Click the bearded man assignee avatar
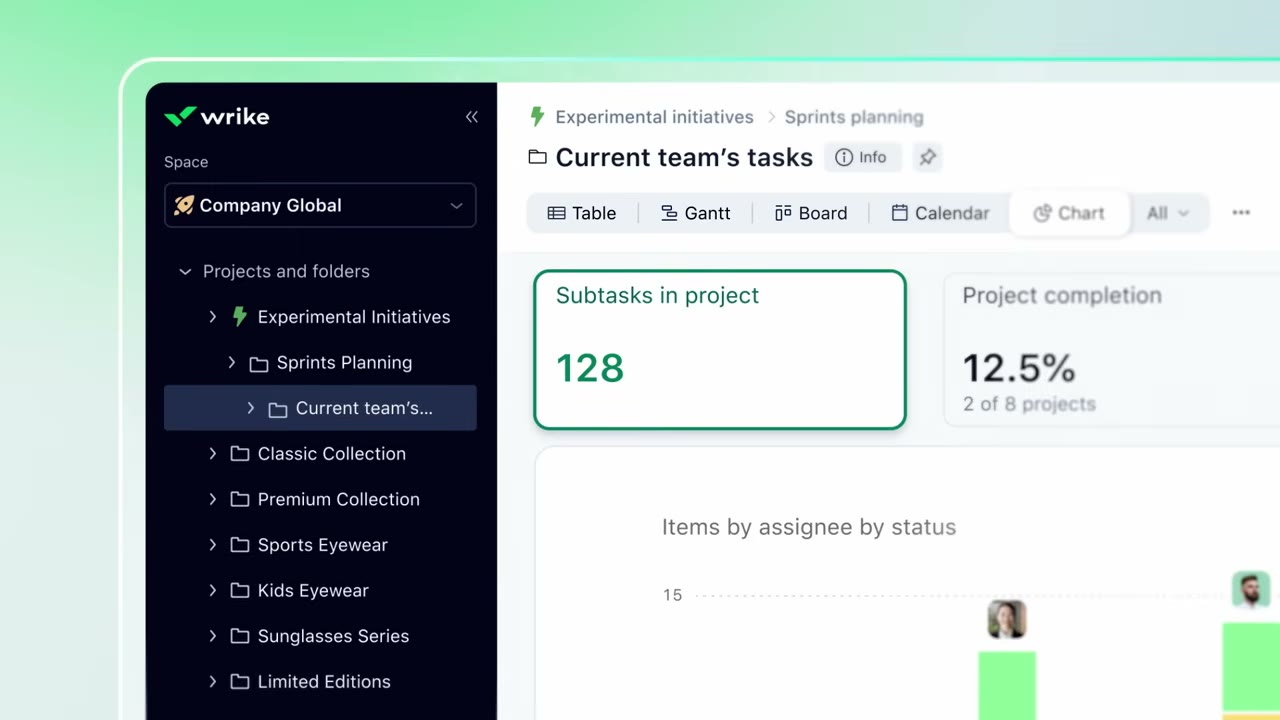The width and height of the screenshot is (1280, 720). click(x=1250, y=590)
